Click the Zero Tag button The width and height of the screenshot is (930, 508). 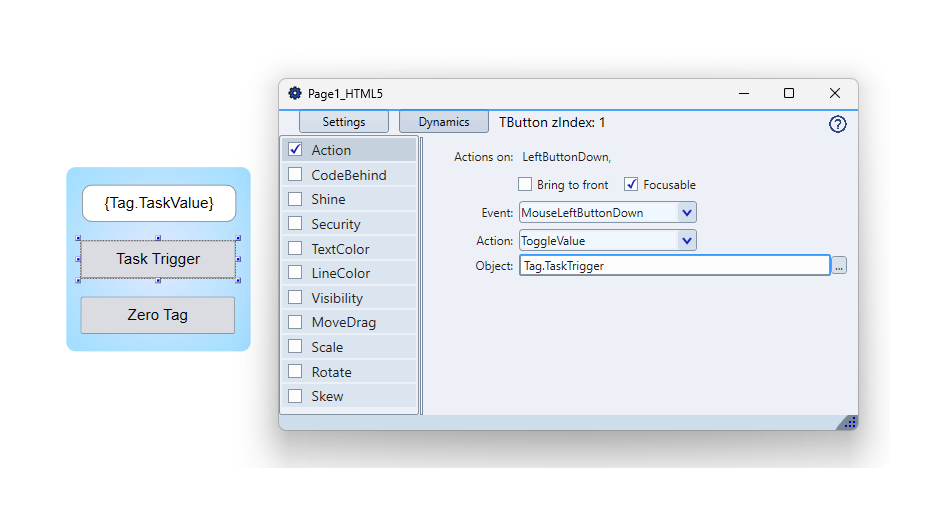158,315
